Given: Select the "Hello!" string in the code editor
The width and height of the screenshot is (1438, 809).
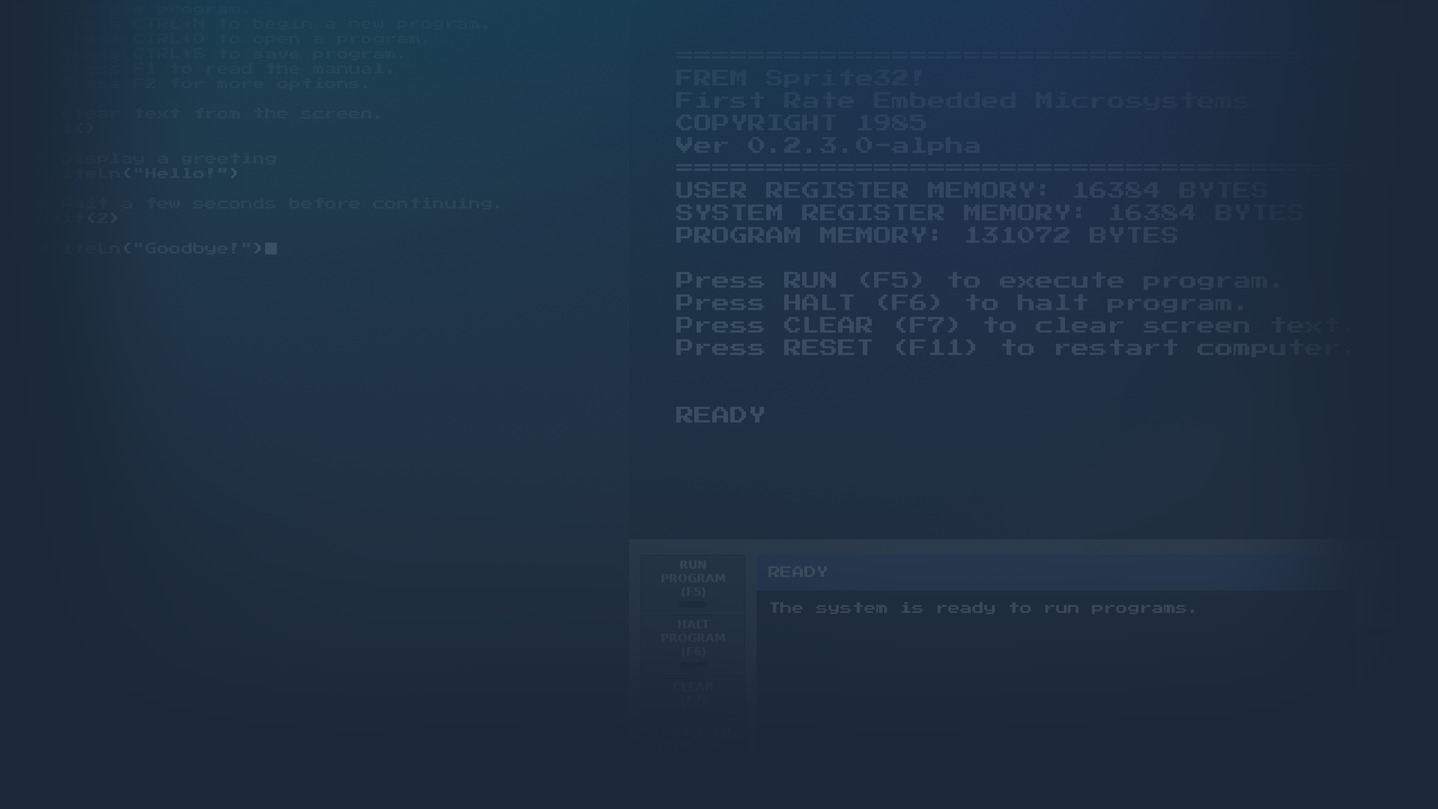Looking at the screenshot, I should coord(180,174).
